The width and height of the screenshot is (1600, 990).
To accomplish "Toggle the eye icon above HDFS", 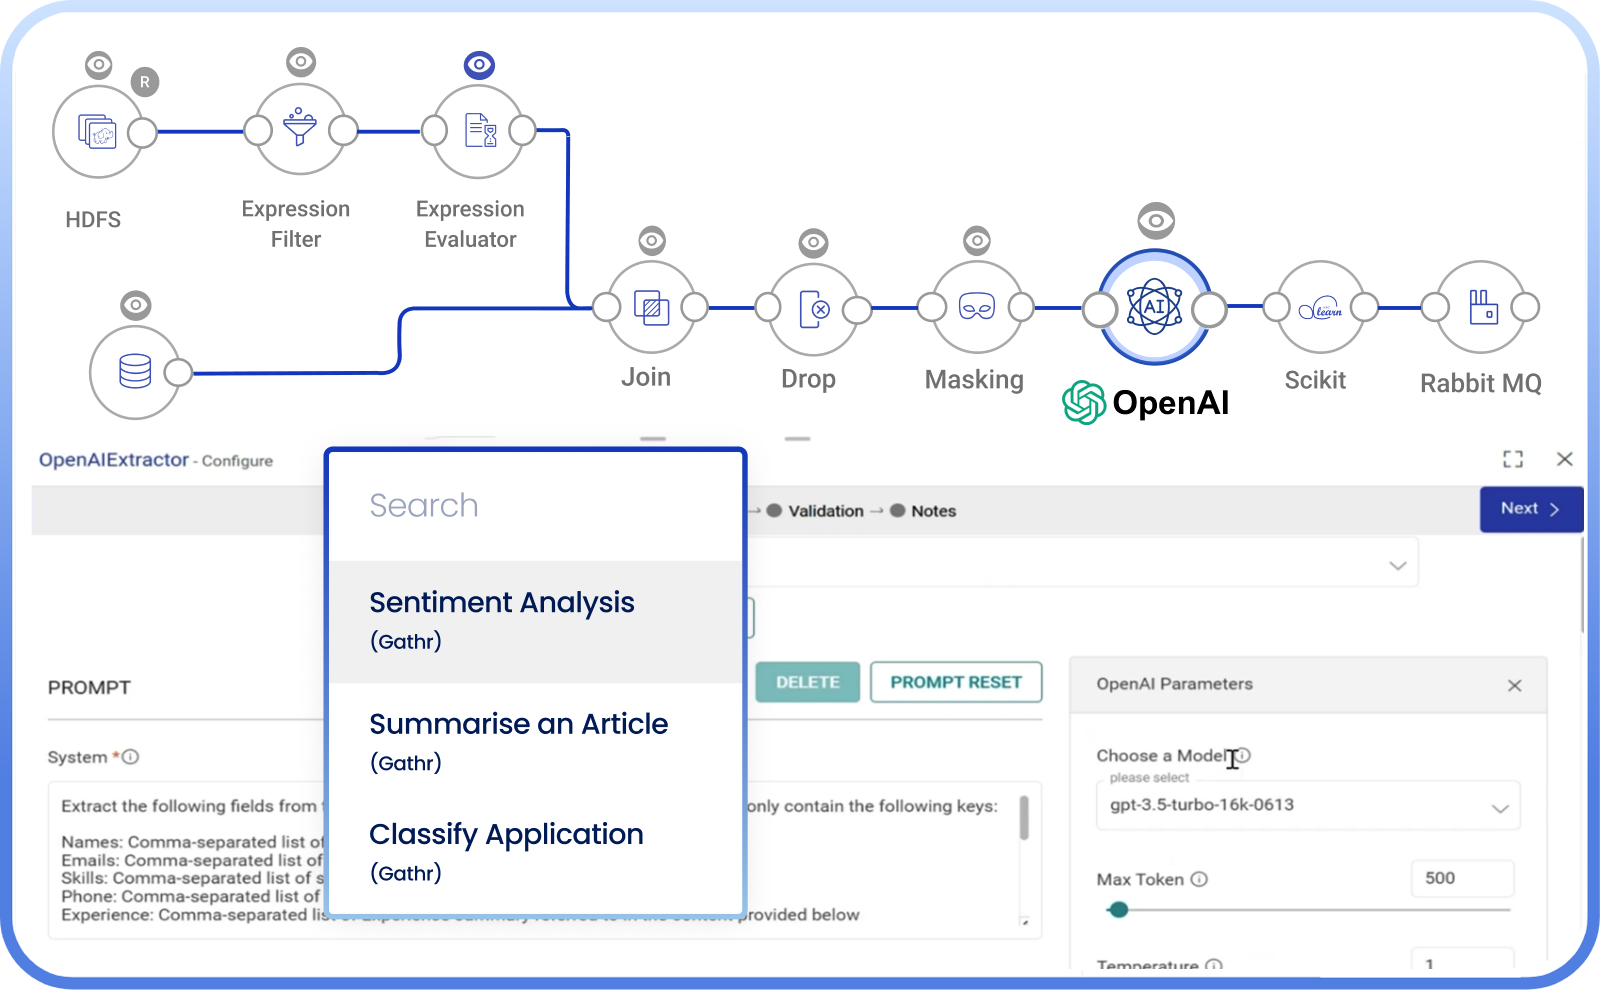I will [98, 66].
